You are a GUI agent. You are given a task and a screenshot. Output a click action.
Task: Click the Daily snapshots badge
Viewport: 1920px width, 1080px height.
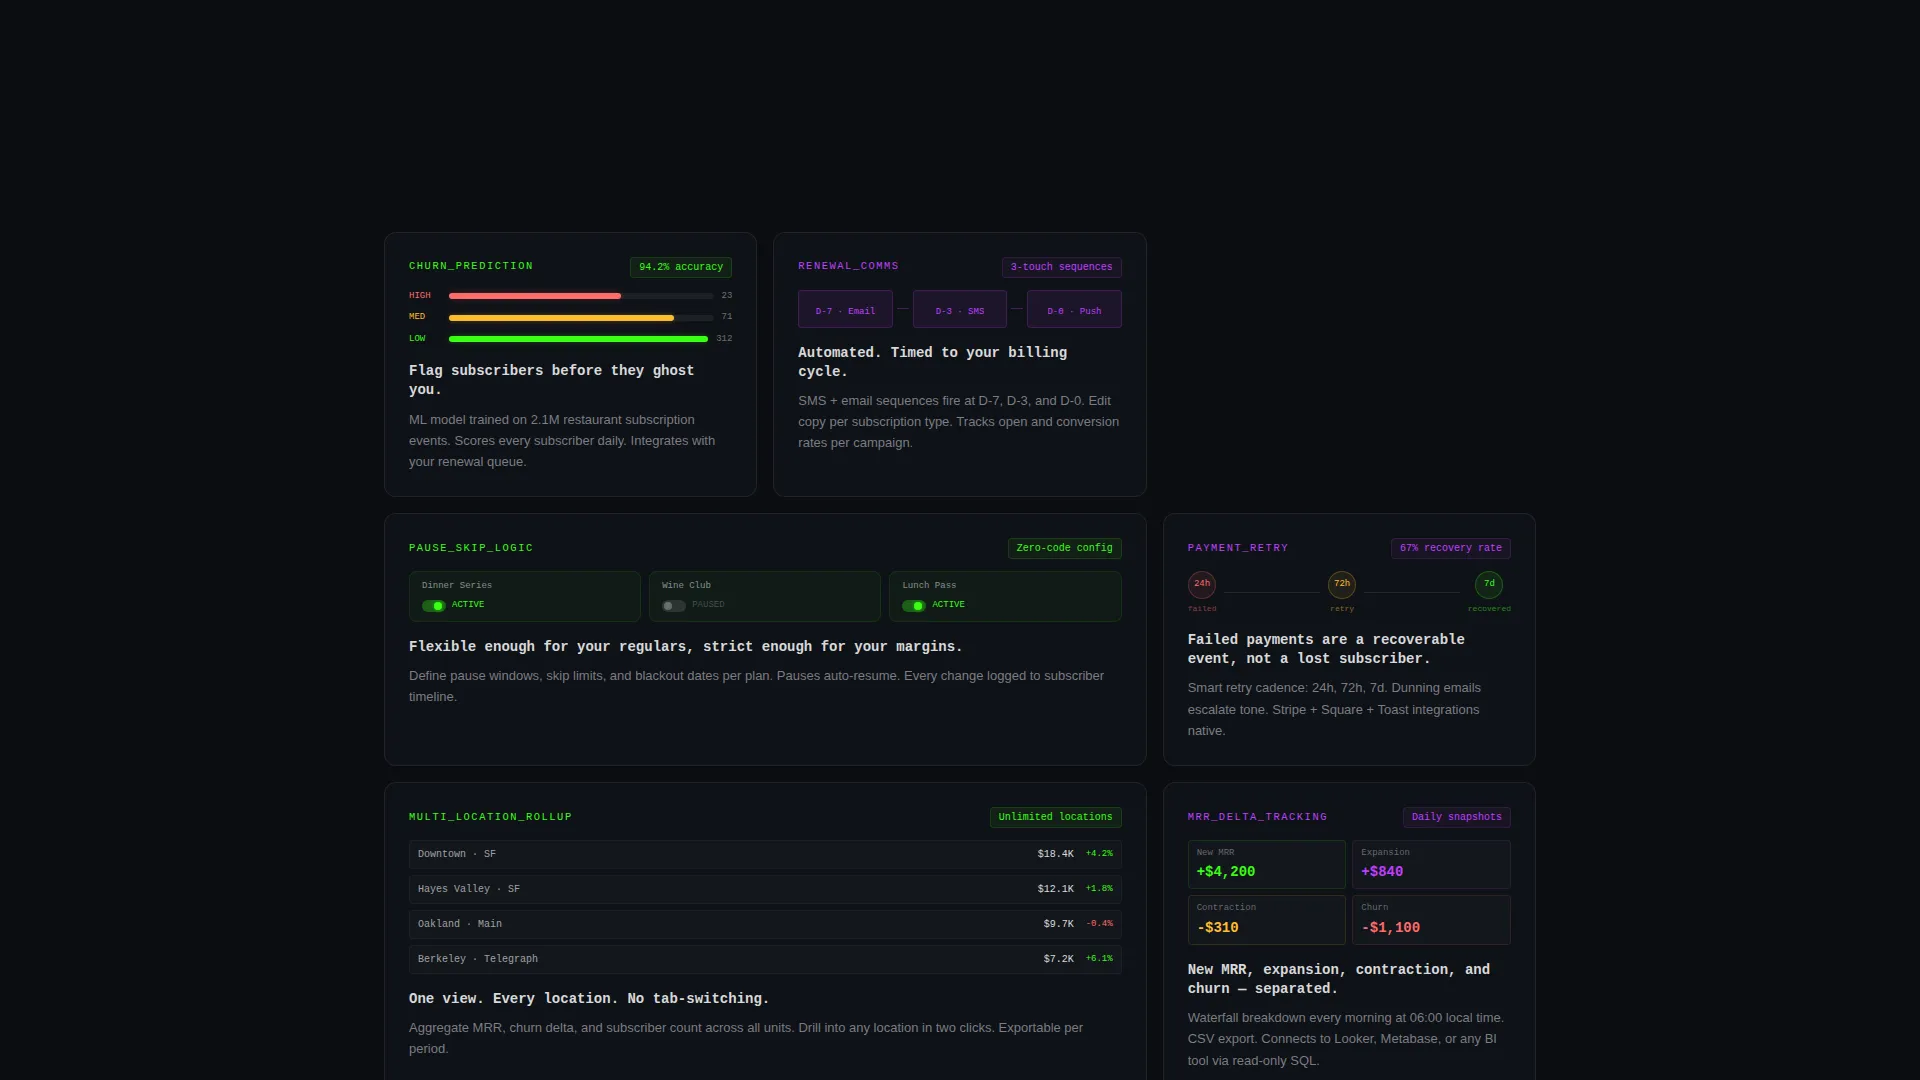pos(1456,817)
